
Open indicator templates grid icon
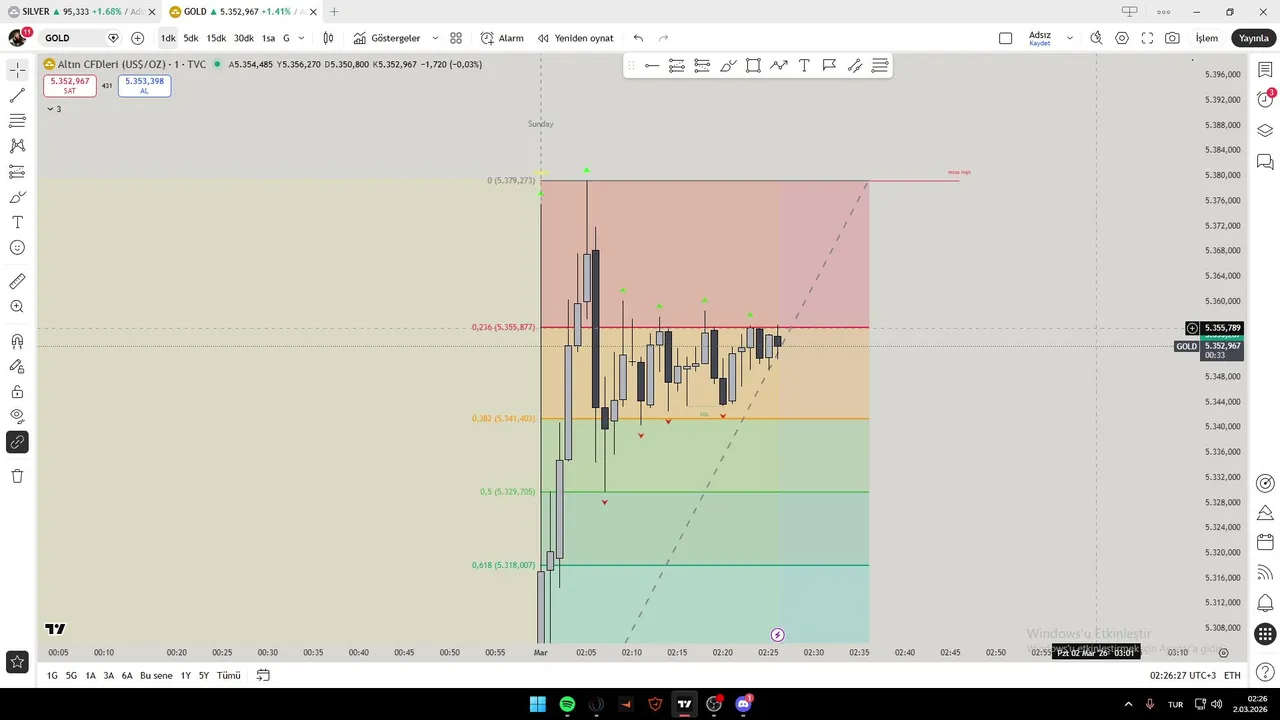(456, 38)
